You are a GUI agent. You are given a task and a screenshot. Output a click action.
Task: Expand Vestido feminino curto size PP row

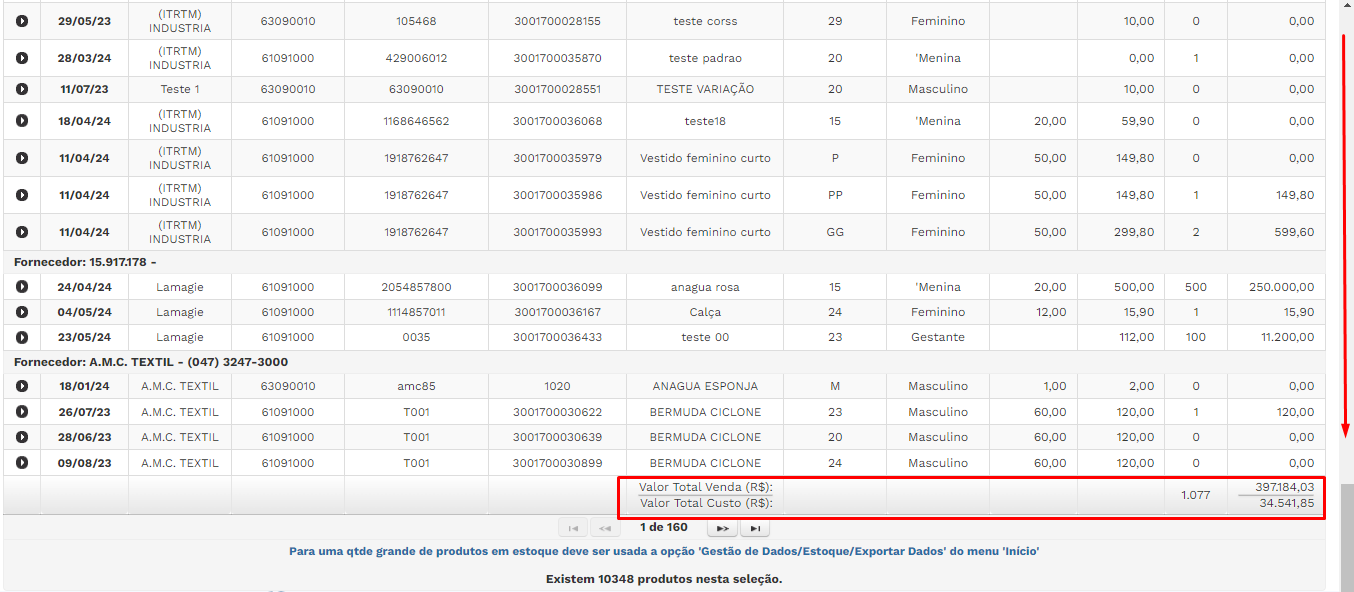pos(22,195)
